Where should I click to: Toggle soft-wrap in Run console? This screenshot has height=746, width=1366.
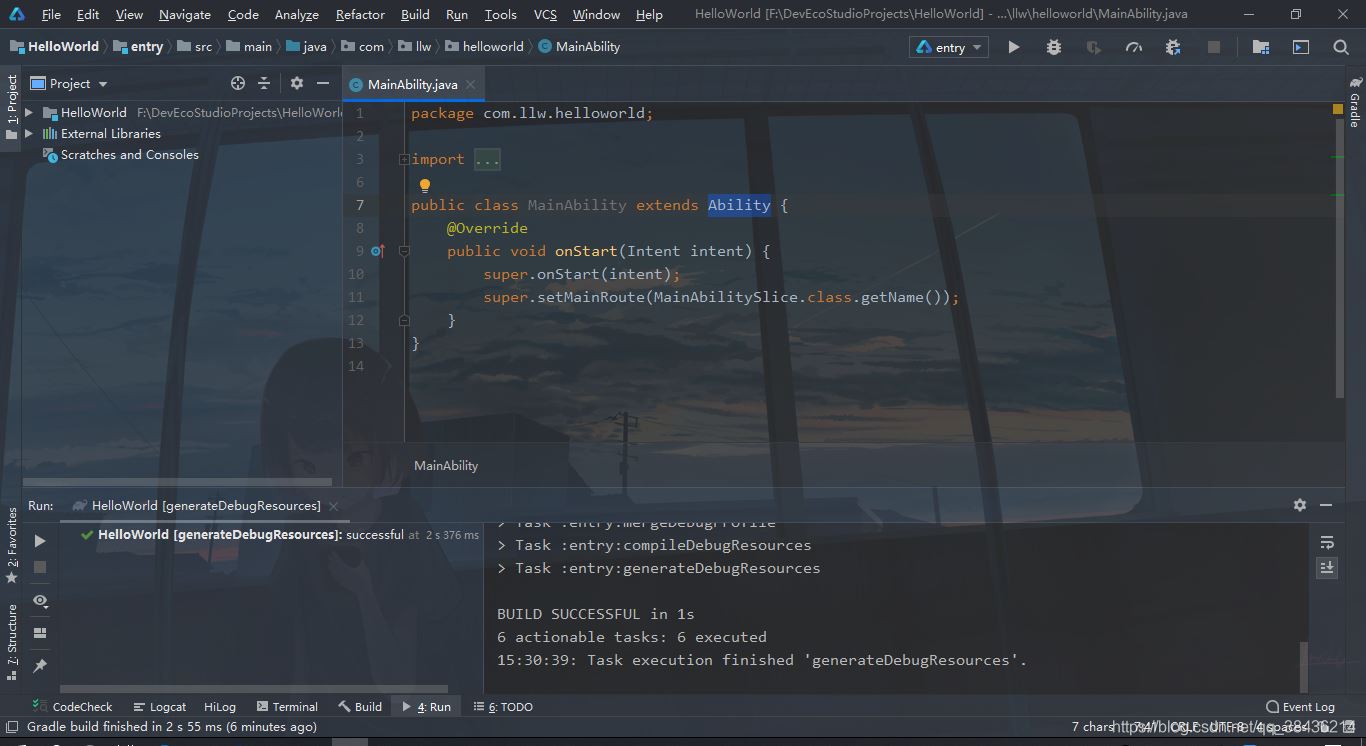1327,542
